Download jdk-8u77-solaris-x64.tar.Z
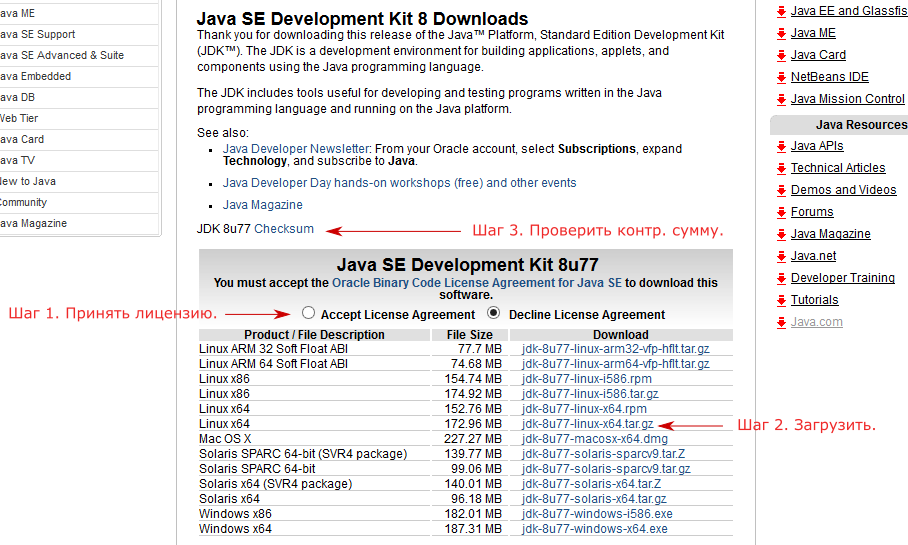This screenshot has height=545, width=908. pyautogui.click(x=591, y=484)
